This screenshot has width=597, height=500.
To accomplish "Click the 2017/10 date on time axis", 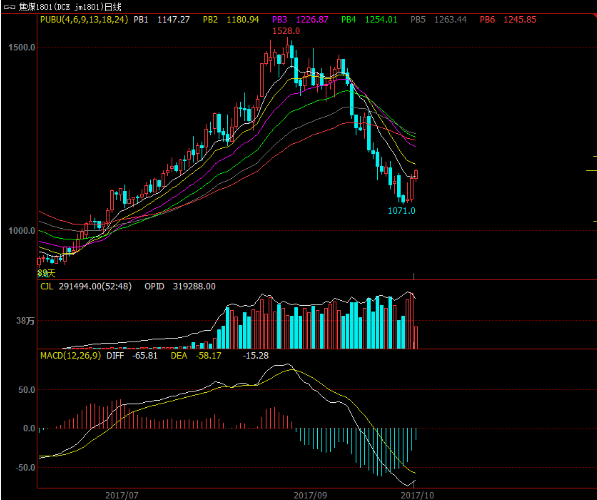I will click(x=417, y=495).
